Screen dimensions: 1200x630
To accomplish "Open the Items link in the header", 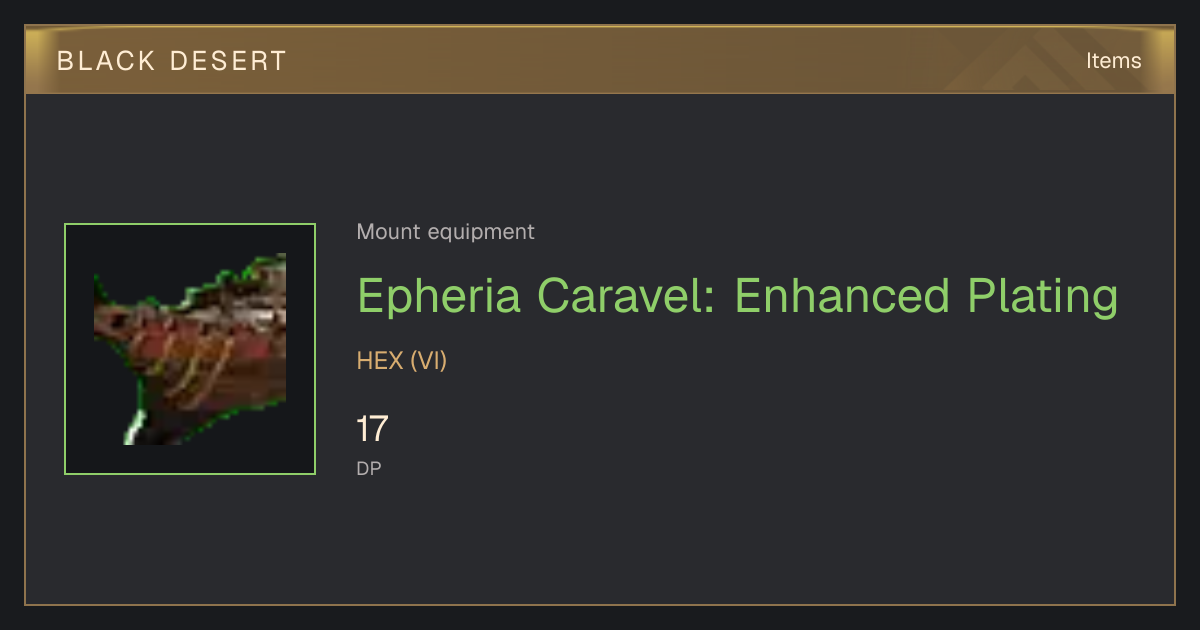I will pos(1113,61).
